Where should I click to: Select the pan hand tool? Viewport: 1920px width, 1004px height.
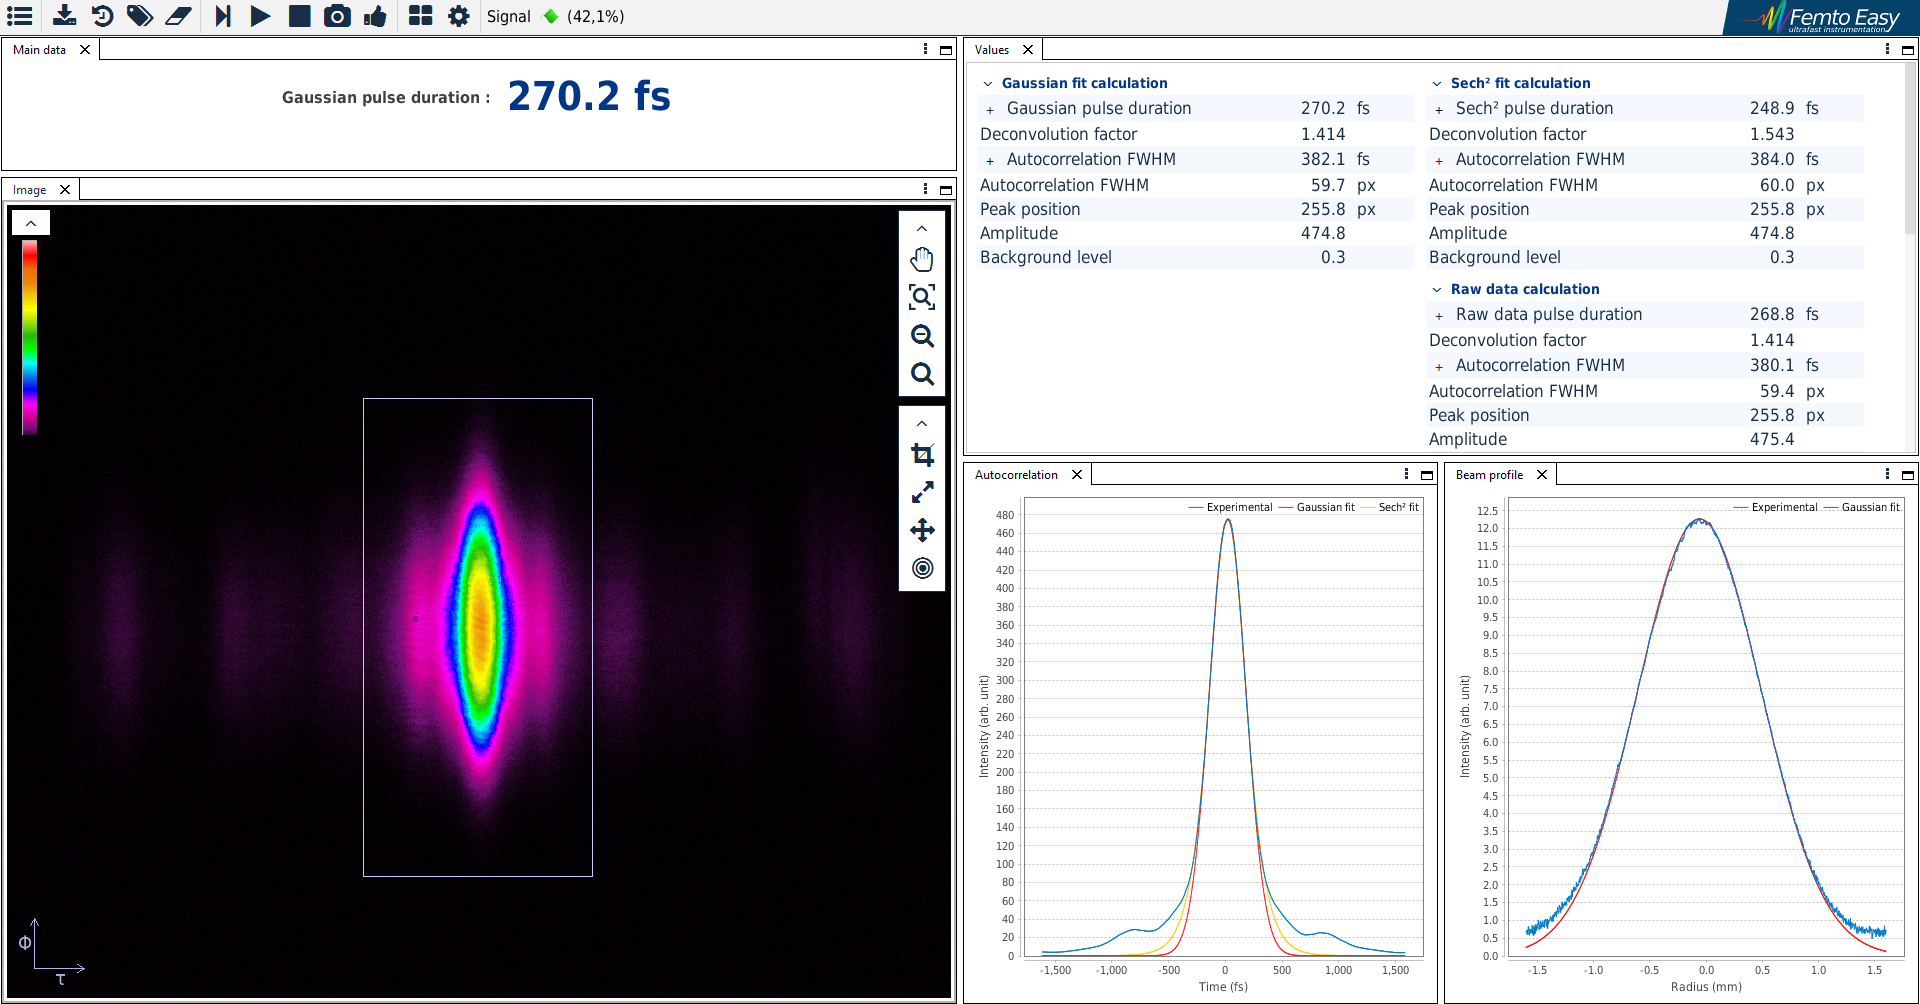[x=922, y=260]
